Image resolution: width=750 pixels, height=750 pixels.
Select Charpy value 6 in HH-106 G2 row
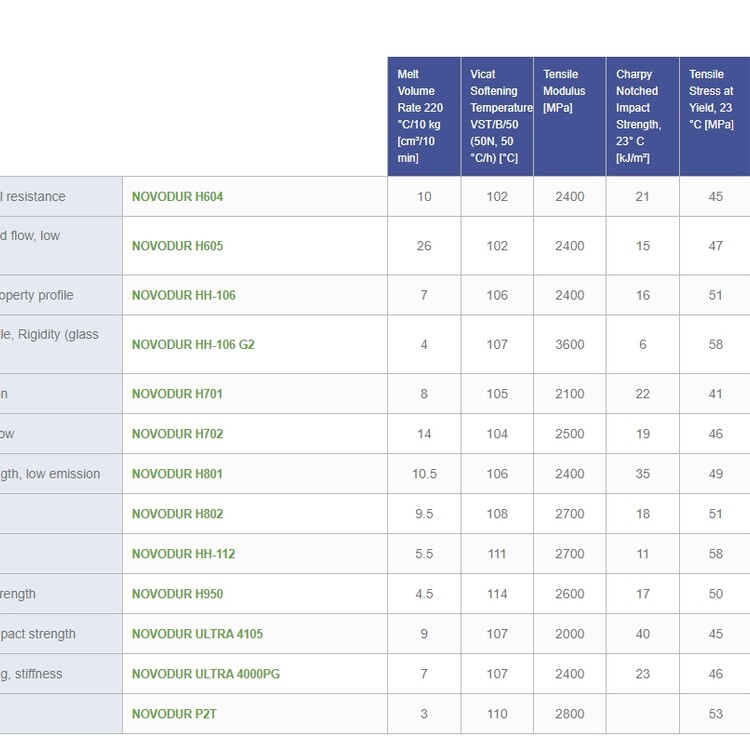click(x=643, y=344)
